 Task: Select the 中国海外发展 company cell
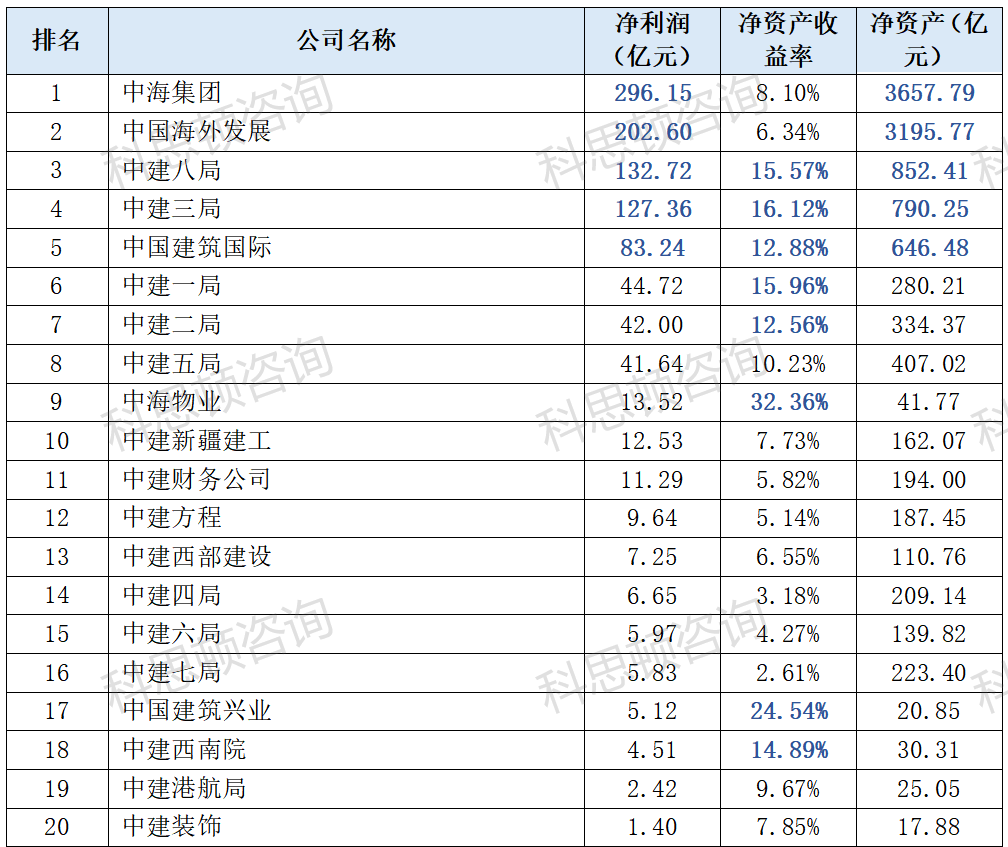[x=346, y=132]
